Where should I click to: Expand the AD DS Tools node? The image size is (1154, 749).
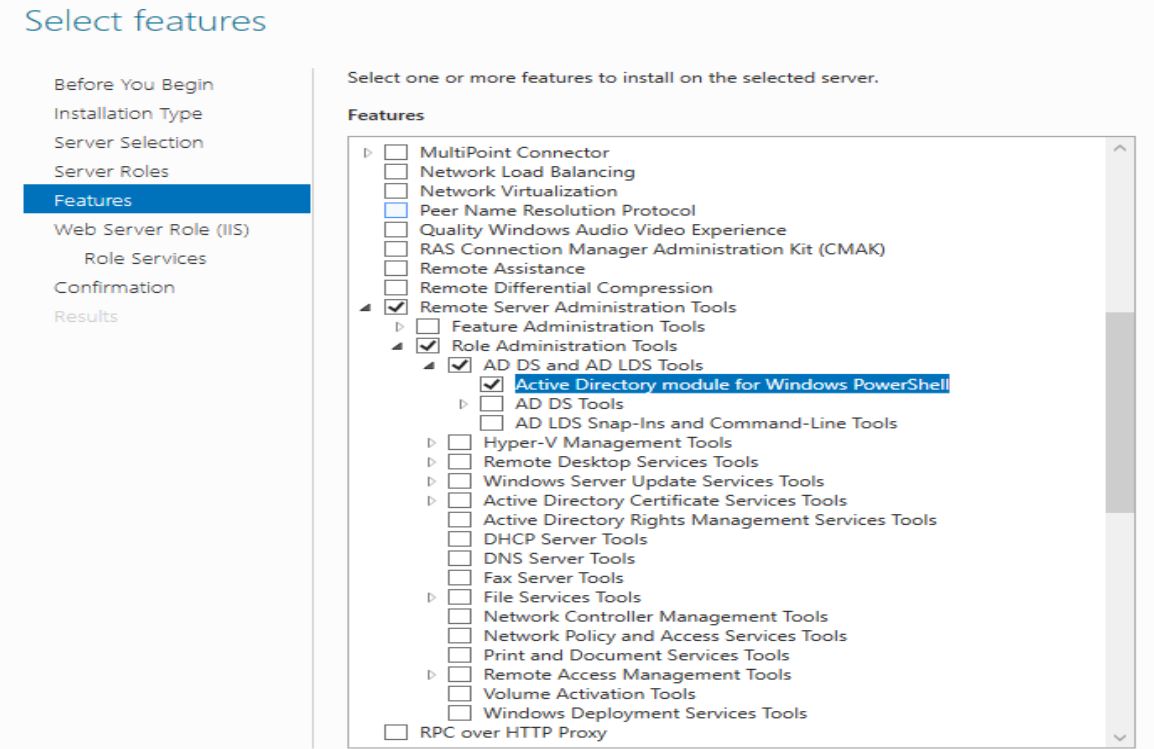(463, 404)
